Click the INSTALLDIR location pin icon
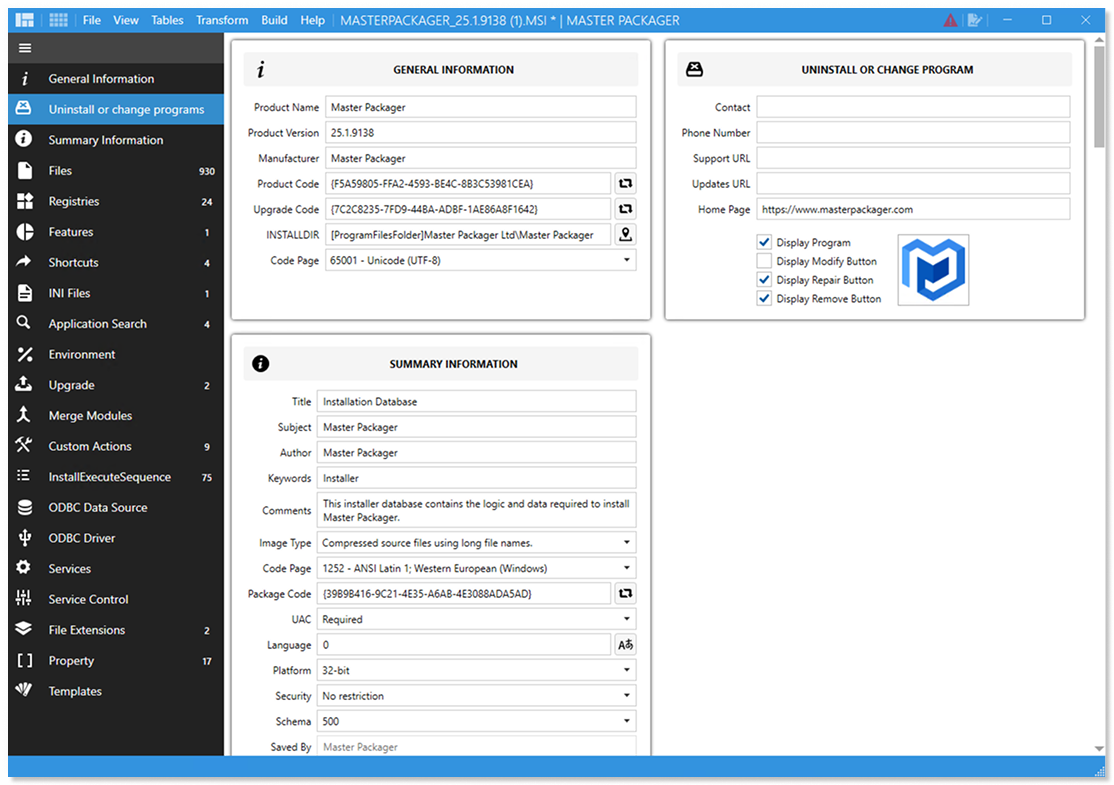This screenshot has height=785, width=1114. [625, 235]
